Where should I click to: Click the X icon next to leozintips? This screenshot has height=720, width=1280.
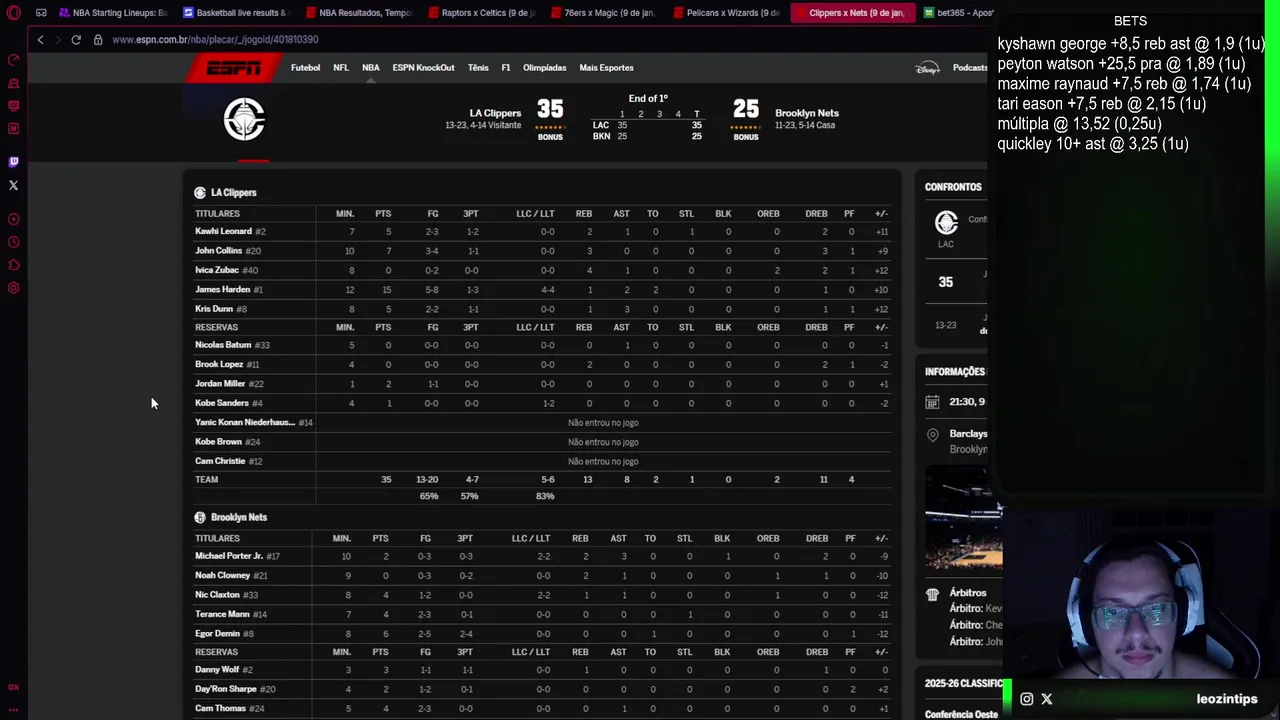[1047, 699]
